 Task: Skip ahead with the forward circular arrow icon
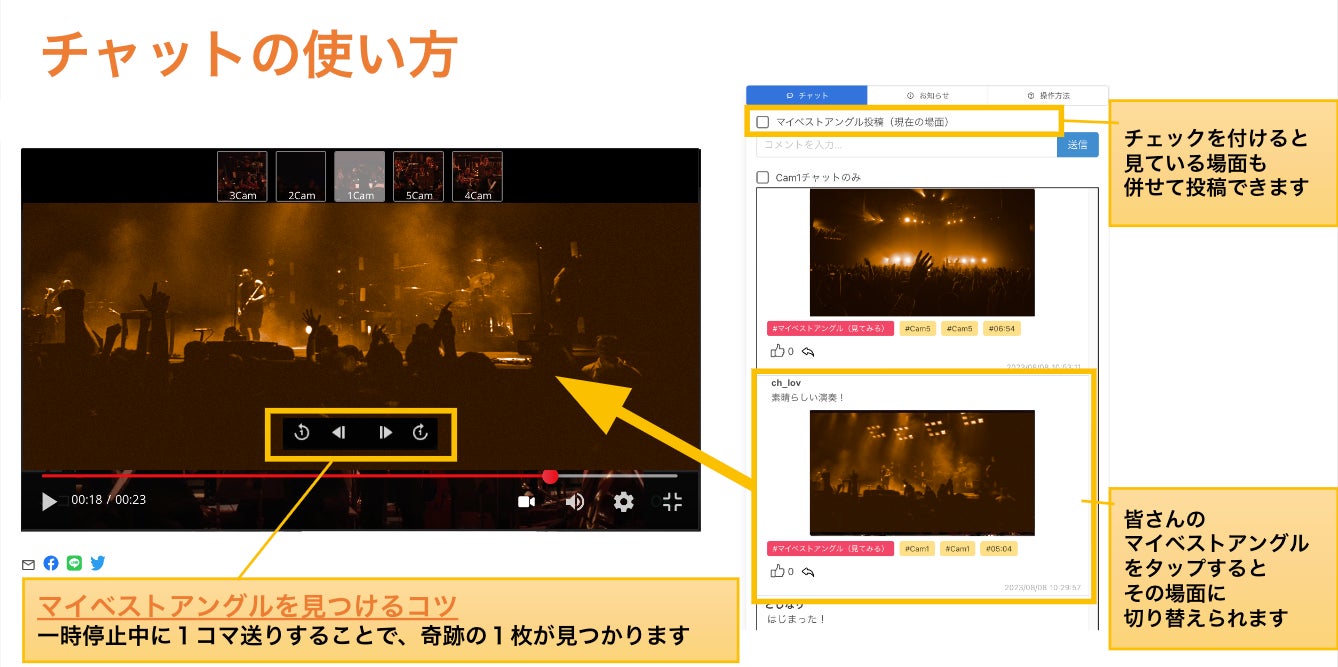click(x=420, y=433)
